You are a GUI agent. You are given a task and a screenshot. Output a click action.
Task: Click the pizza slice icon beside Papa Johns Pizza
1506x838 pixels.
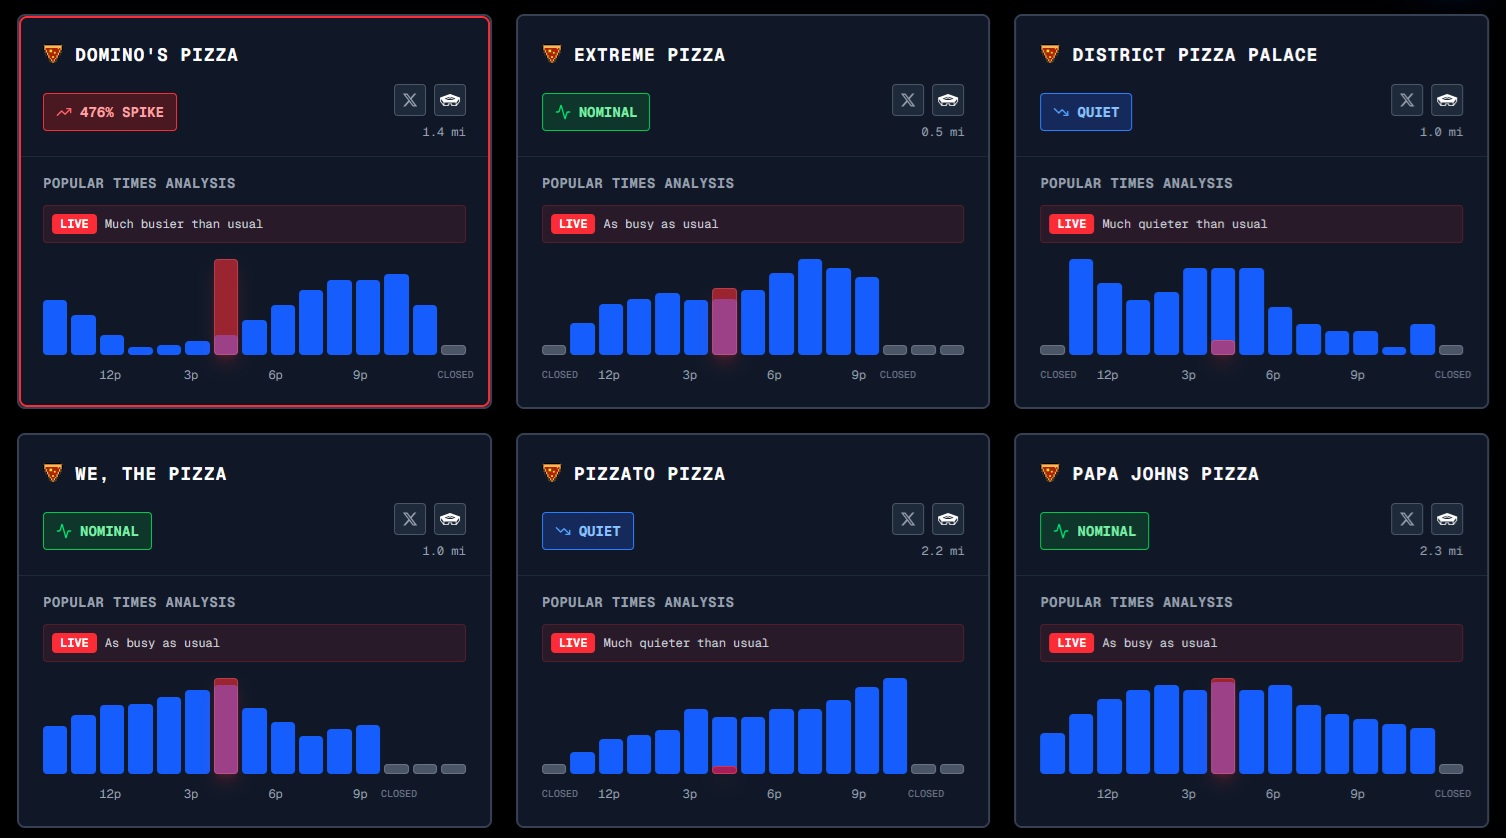1050,473
